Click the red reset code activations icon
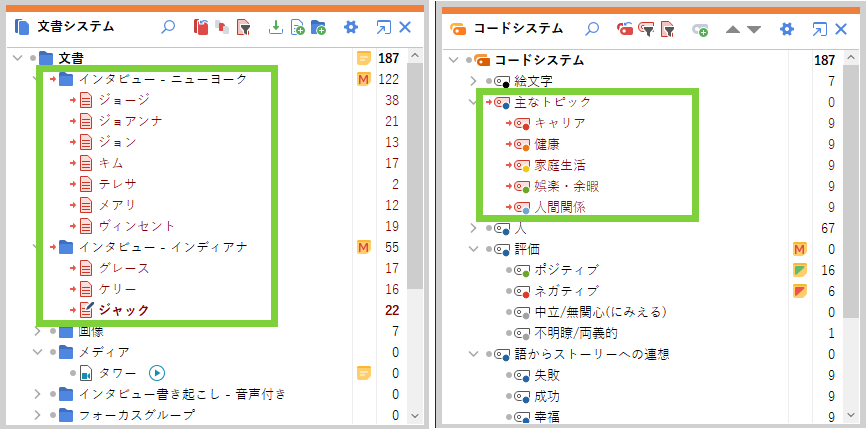 tap(625, 29)
